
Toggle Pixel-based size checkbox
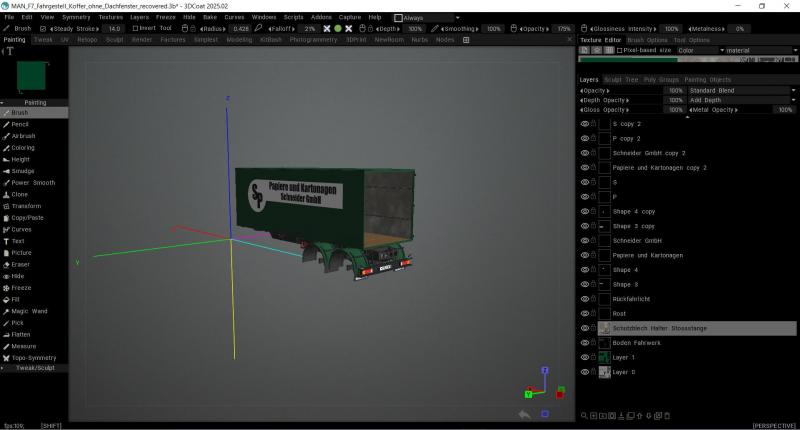619,49
